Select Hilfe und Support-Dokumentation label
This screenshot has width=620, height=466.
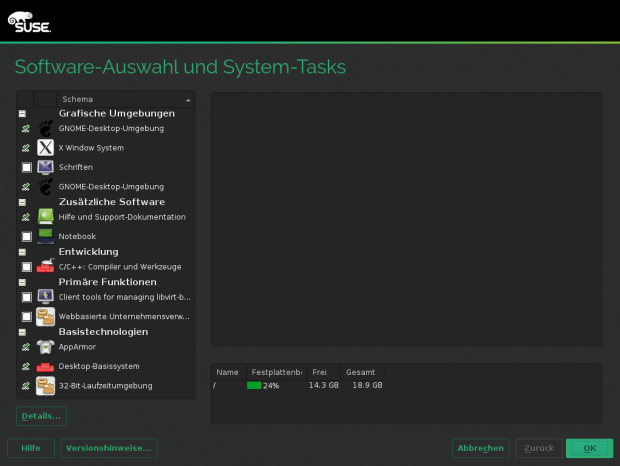pyautogui.click(x=122, y=217)
